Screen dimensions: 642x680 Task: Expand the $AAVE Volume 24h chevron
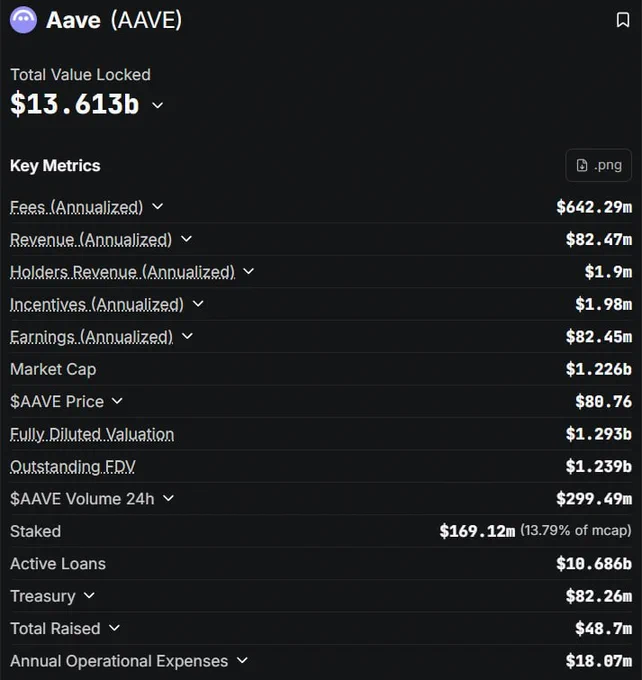168,498
